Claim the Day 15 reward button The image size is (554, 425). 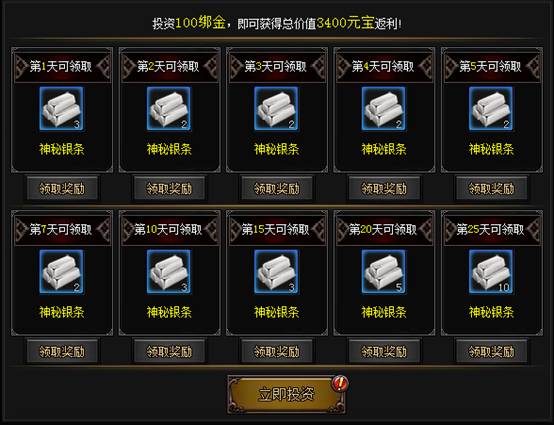277,351
